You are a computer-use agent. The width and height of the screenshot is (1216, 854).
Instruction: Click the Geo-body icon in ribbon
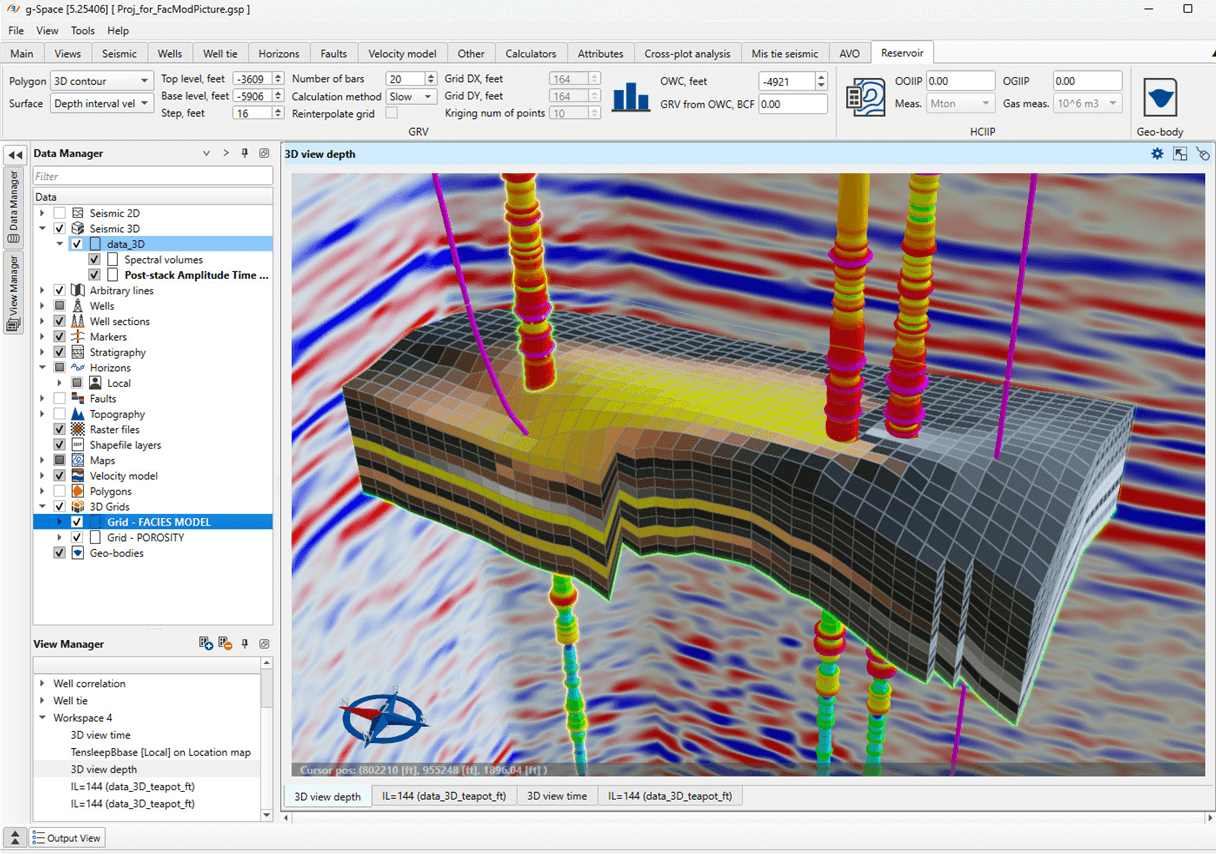point(1160,98)
